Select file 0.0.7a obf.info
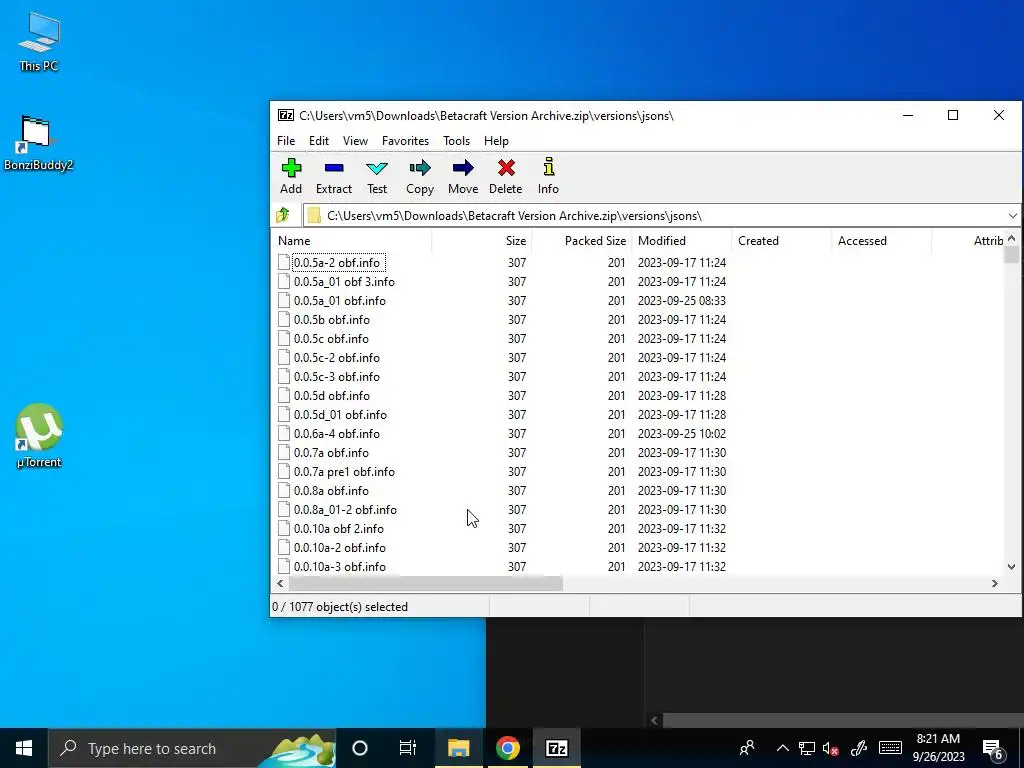The width and height of the screenshot is (1024, 768). click(331, 452)
